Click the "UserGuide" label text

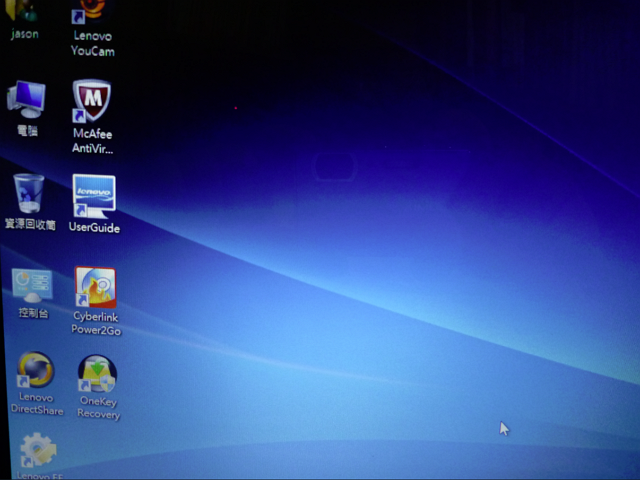(x=94, y=227)
